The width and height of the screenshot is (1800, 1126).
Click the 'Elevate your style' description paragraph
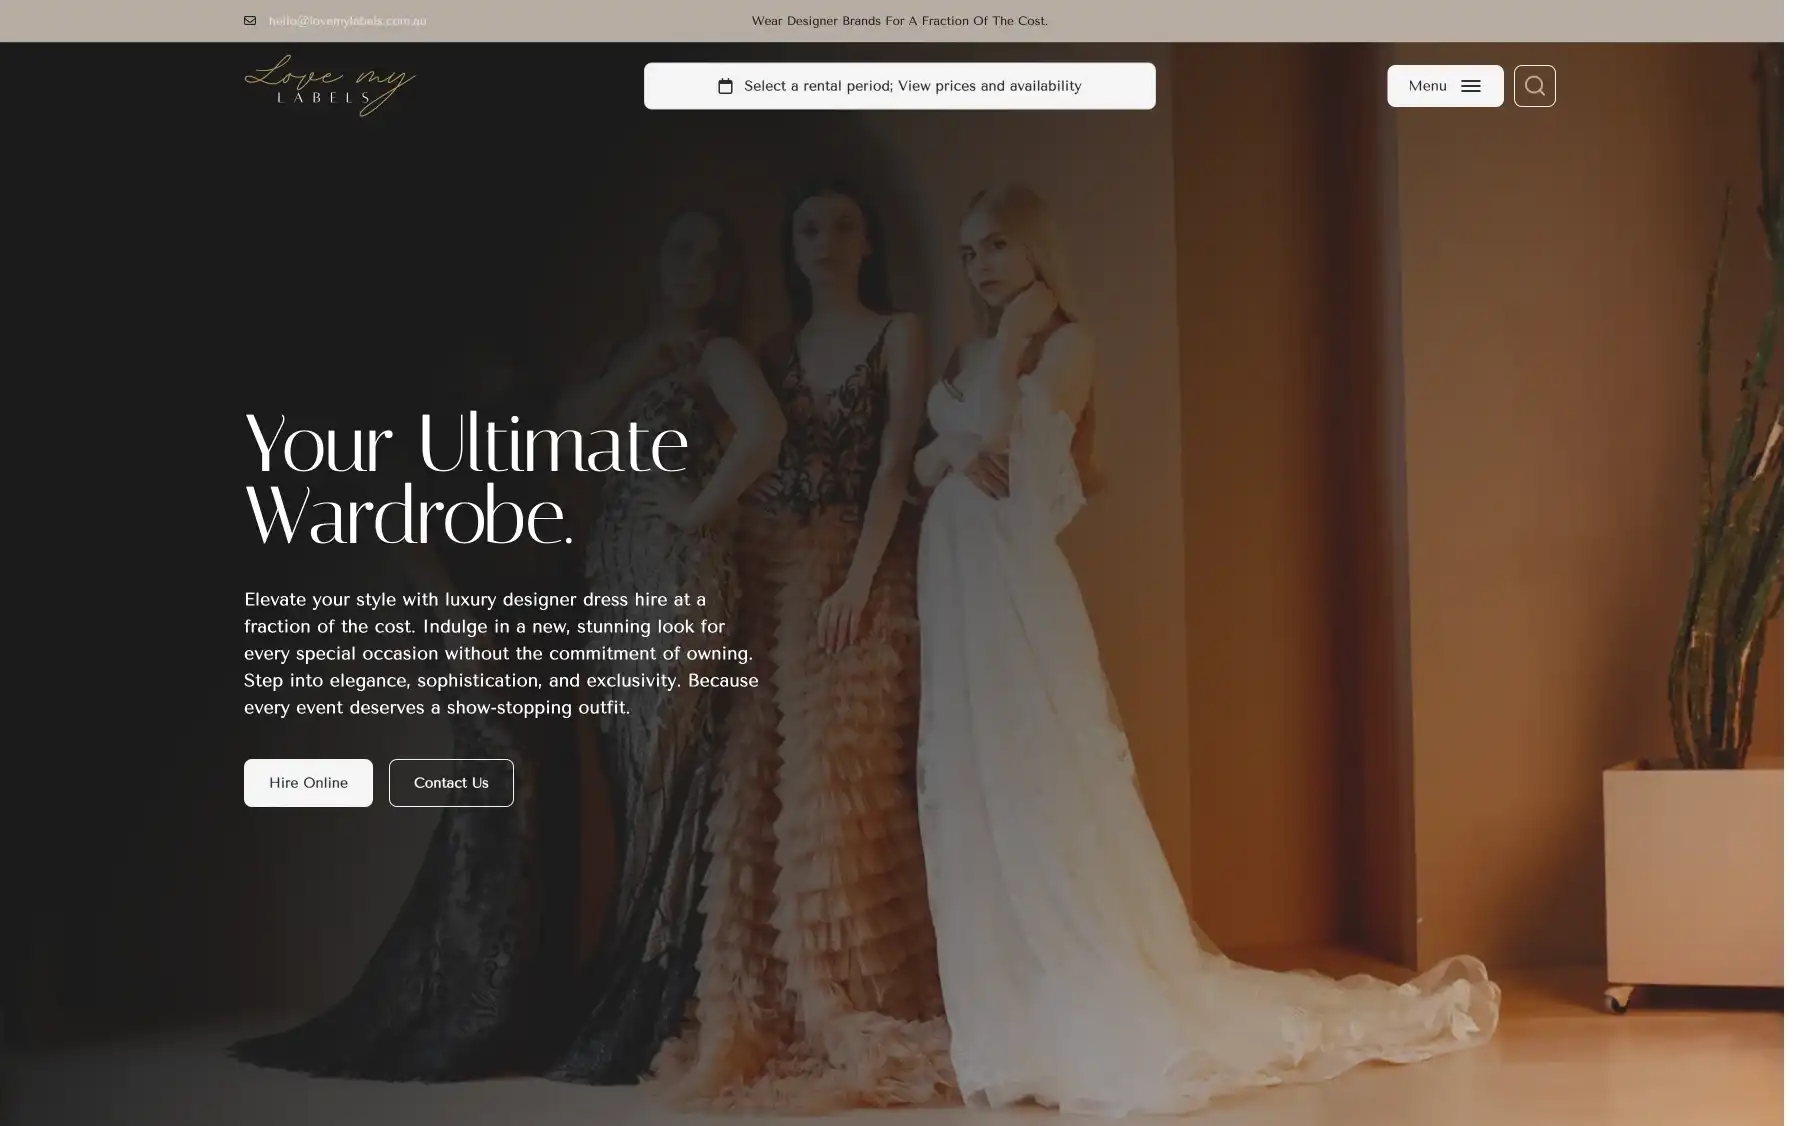501,653
